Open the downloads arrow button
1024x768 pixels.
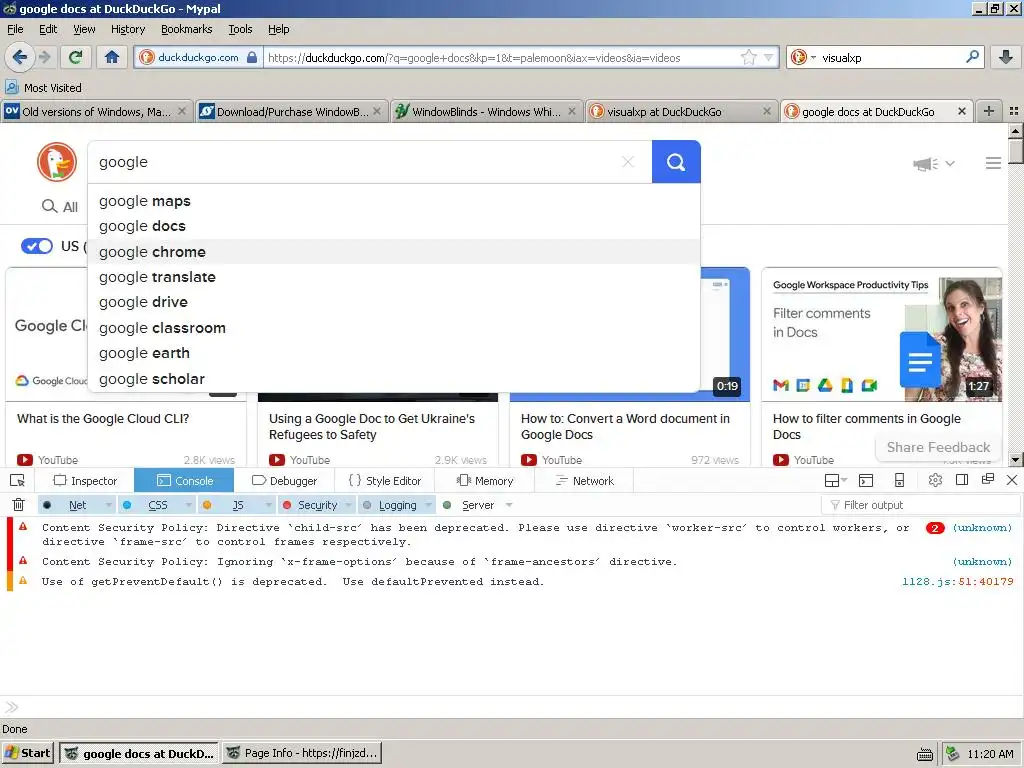pyautogui.click(x=1006, y=57)
